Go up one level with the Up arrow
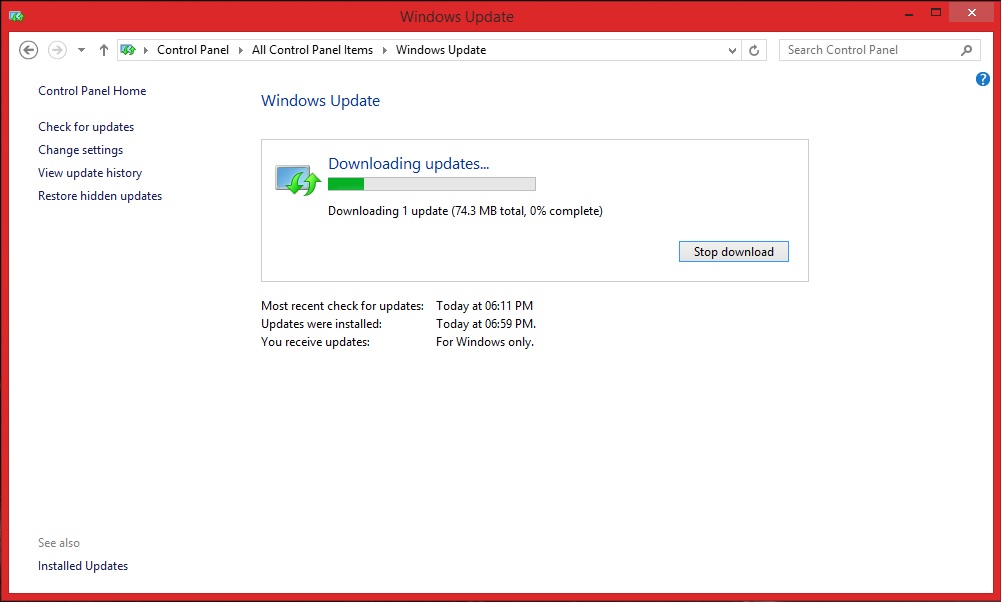This screenshot has width=1002, height=603. click(x=104, y=50)
